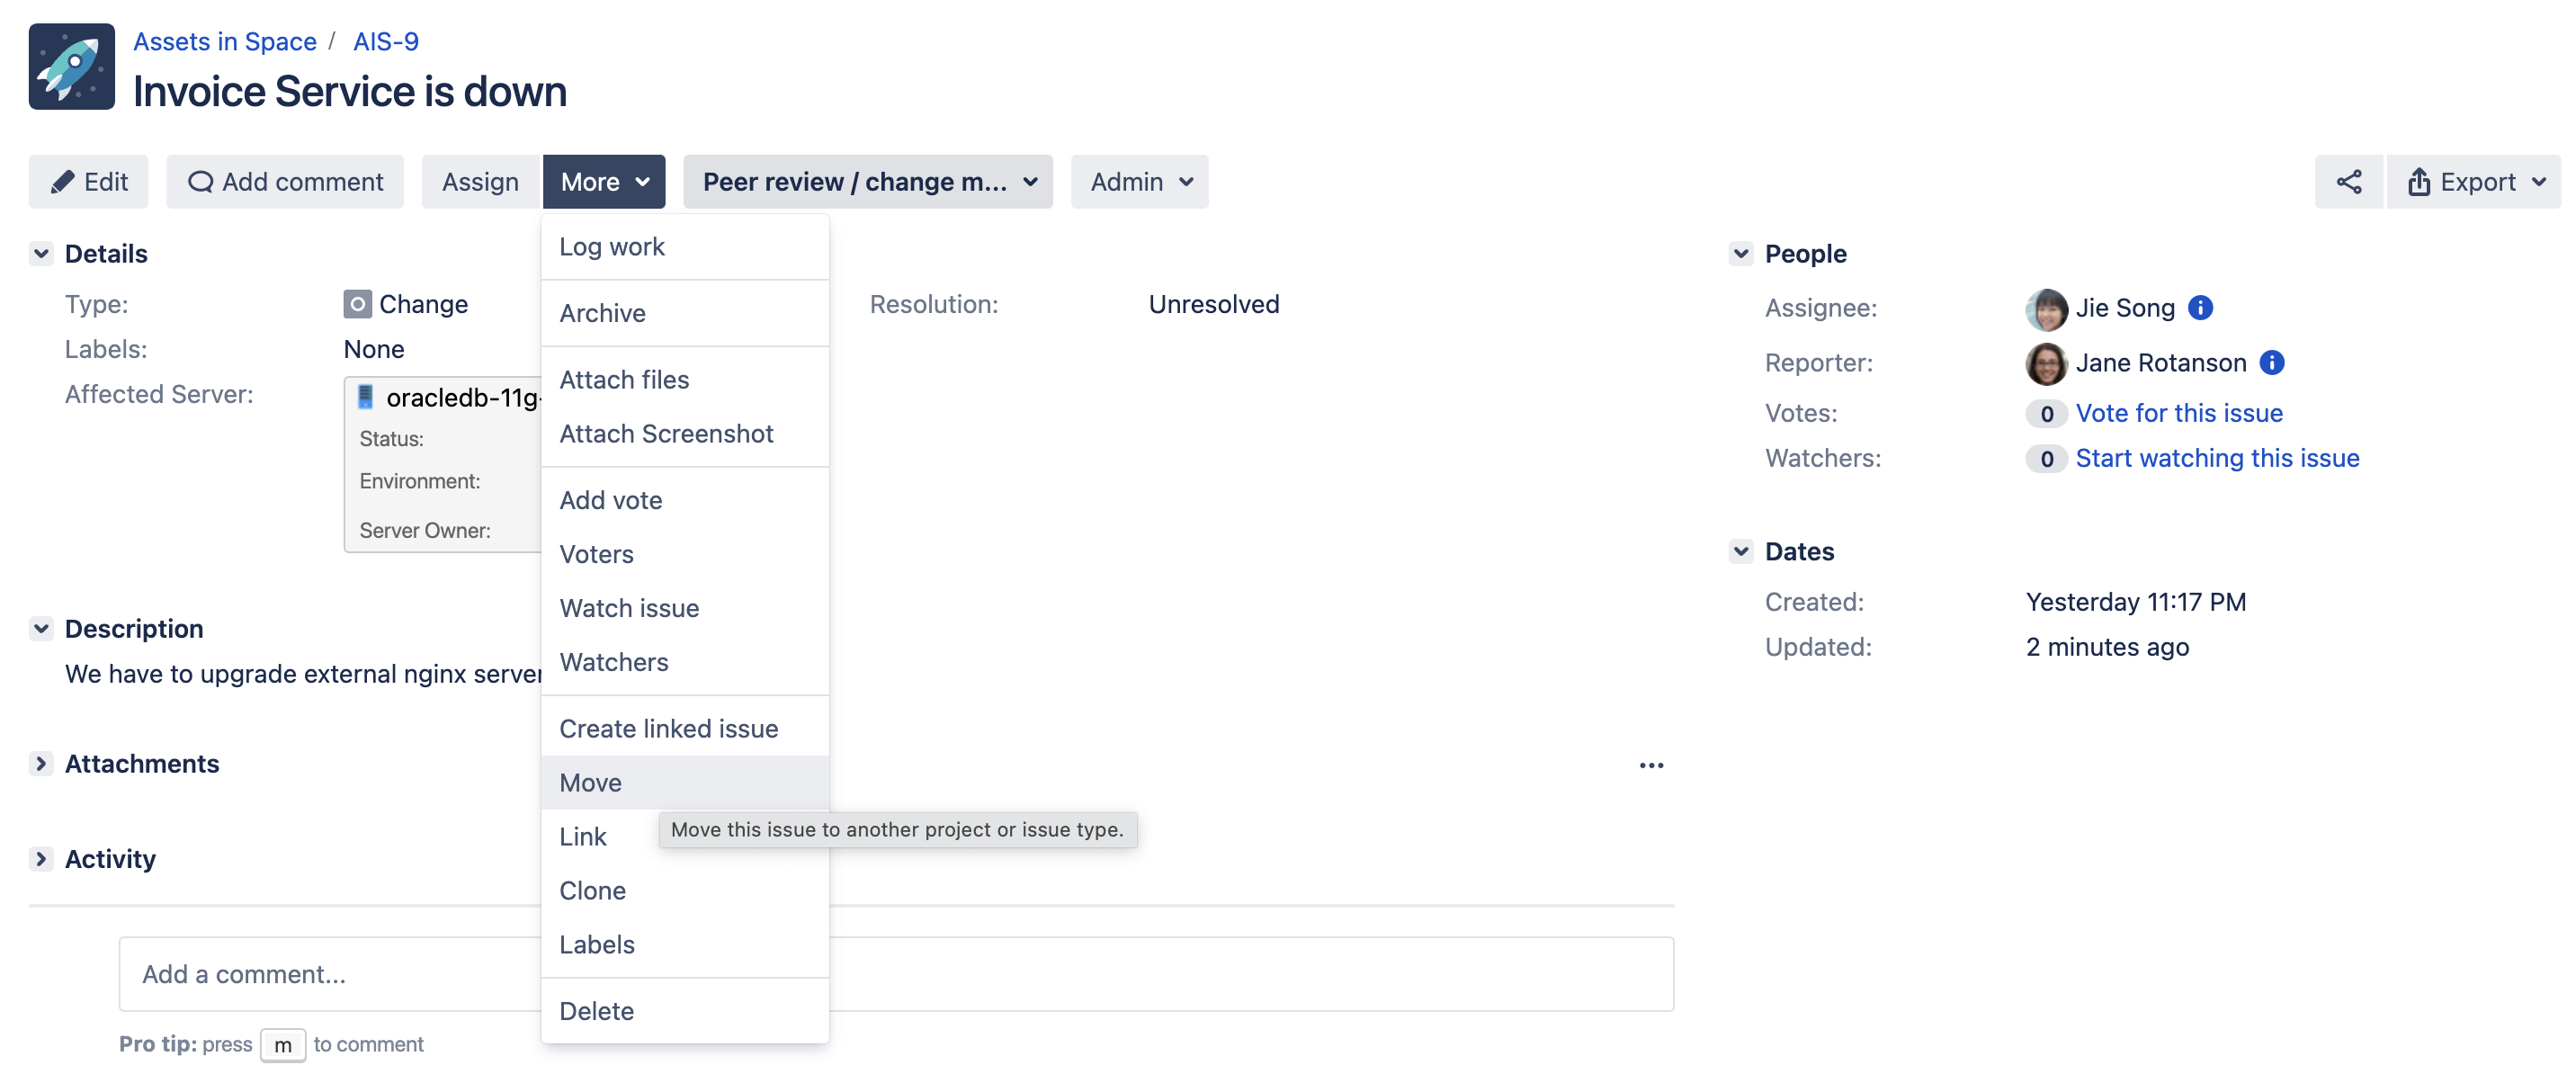Collapse the Details section

pos(41,253)
